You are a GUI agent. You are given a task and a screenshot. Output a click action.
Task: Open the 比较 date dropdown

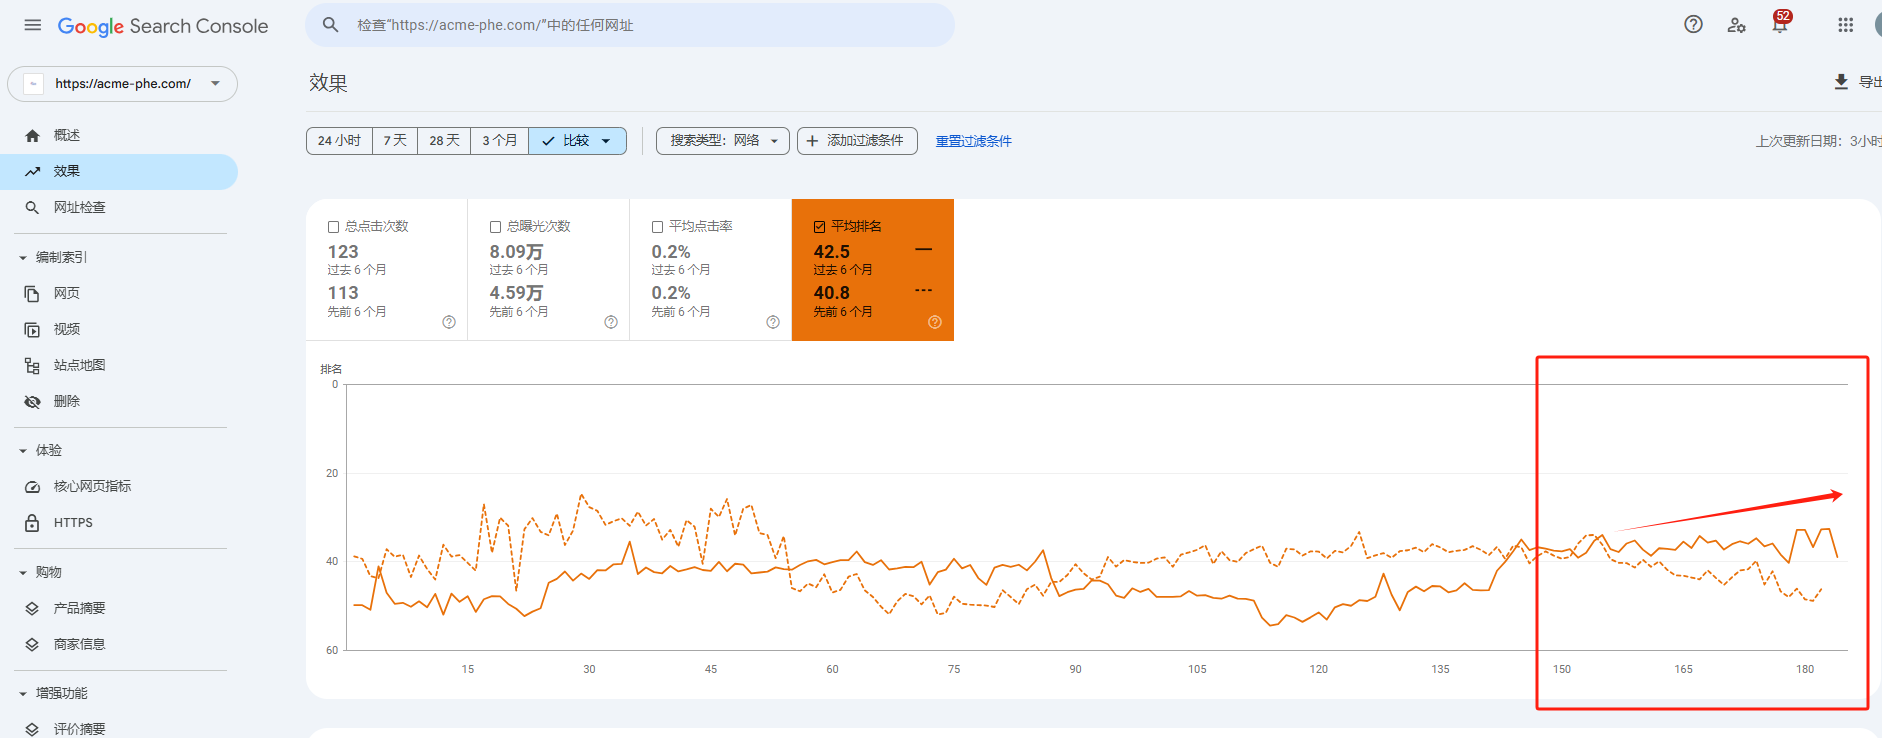[578, 141]
